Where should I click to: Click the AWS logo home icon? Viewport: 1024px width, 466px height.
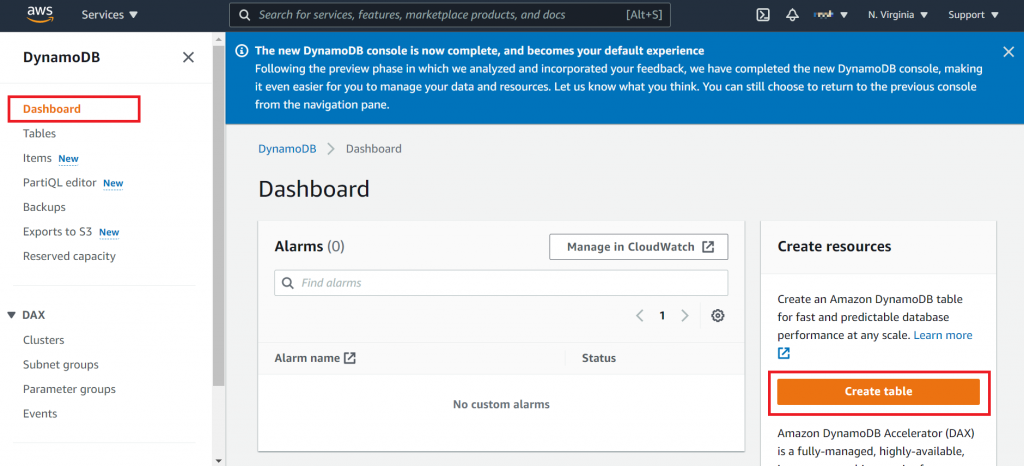pyautogui.click(x=40, y=14)
